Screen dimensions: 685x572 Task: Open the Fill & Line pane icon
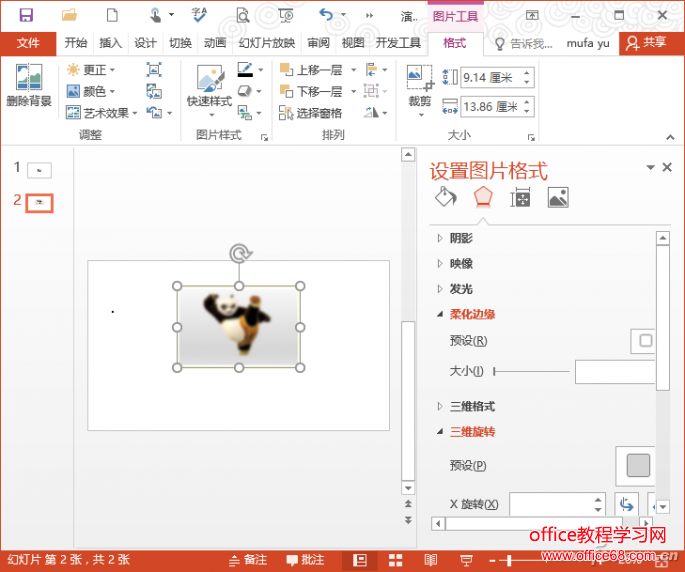click(445, 197)
